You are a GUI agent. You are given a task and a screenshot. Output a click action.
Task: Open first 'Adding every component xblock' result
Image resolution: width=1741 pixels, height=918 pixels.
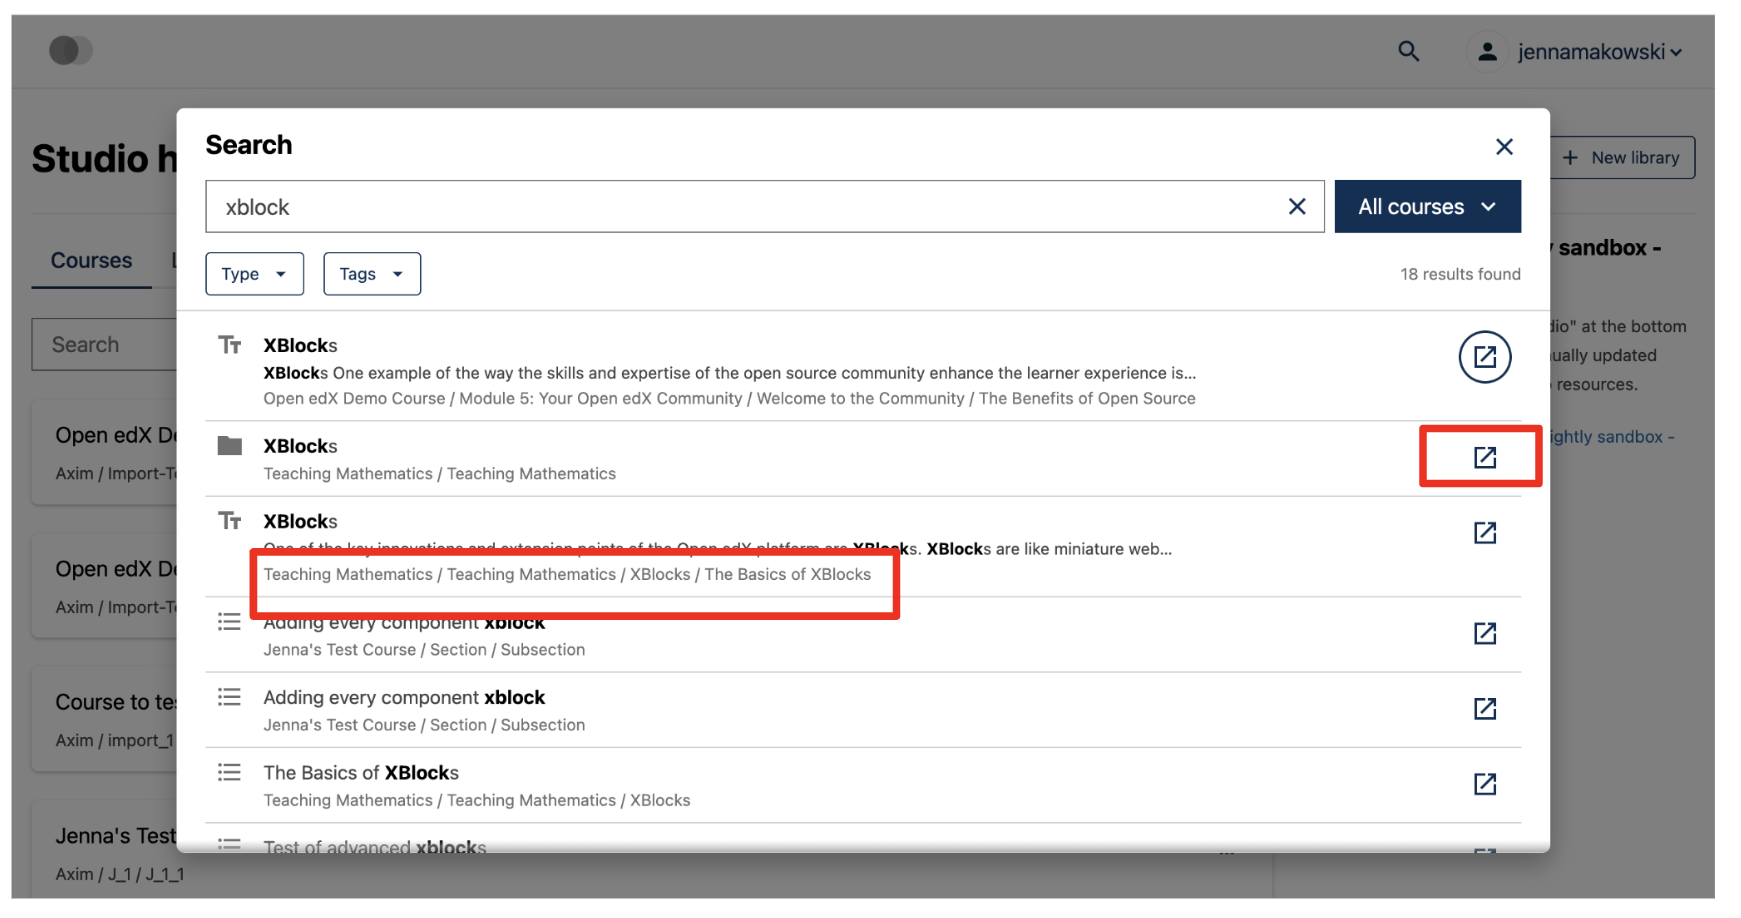click(x=1484, y=633)
